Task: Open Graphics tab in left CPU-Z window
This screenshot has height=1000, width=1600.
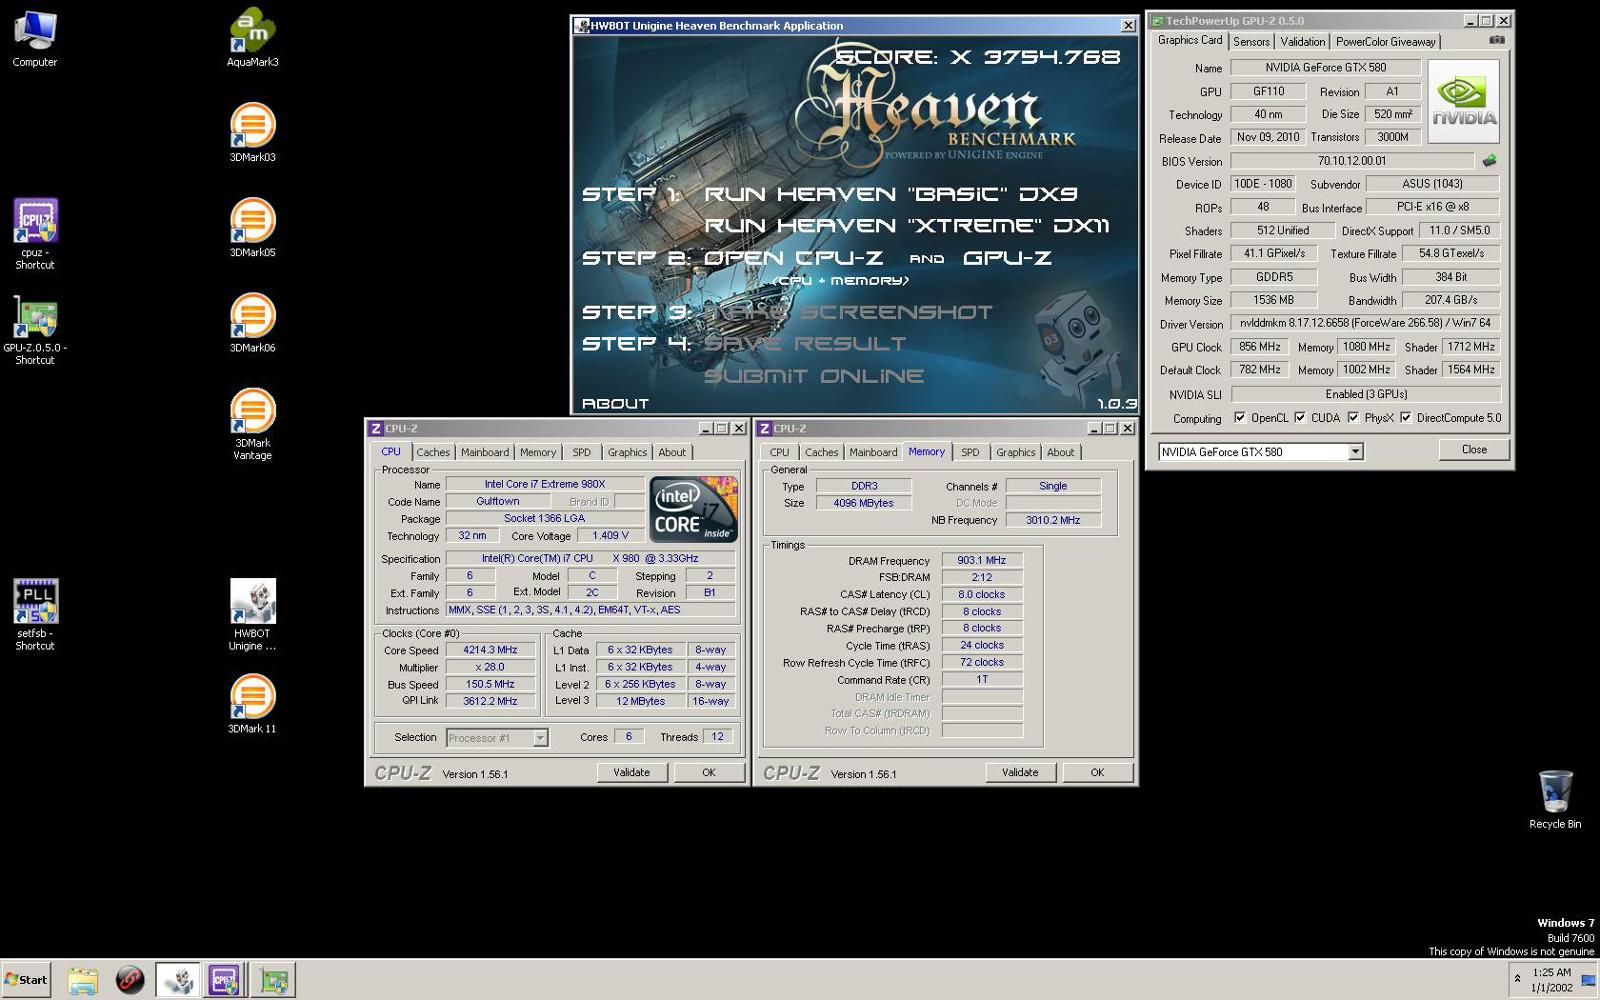Action: (x=627, y=453)
